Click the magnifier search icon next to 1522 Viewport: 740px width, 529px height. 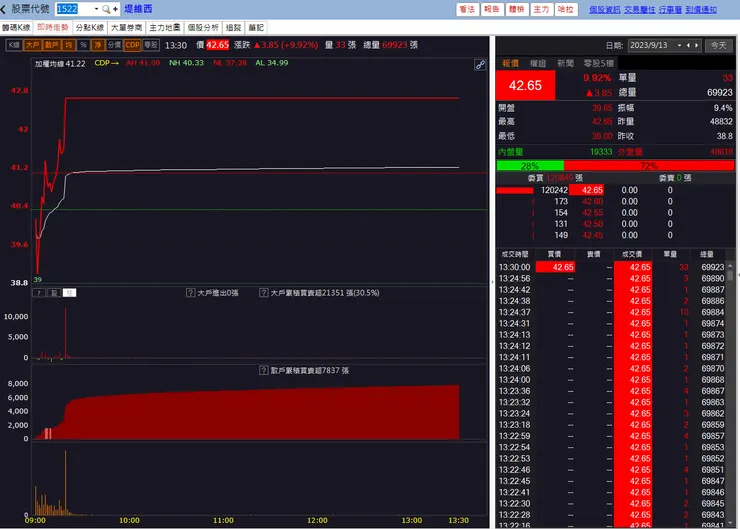106,9
